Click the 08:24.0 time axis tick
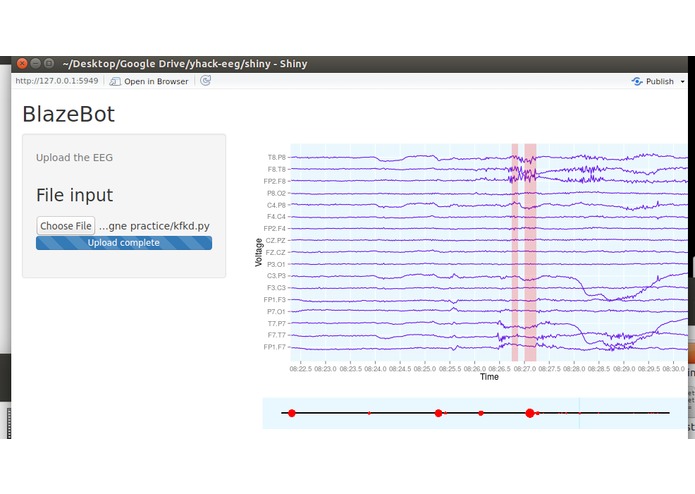 [375, 369]
